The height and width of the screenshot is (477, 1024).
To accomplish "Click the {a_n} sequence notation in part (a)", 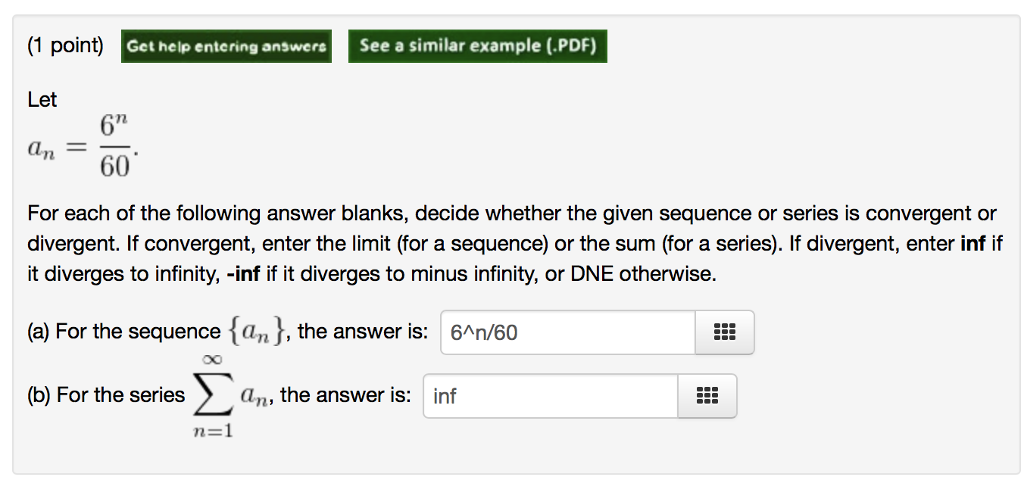I will (258, 332).
